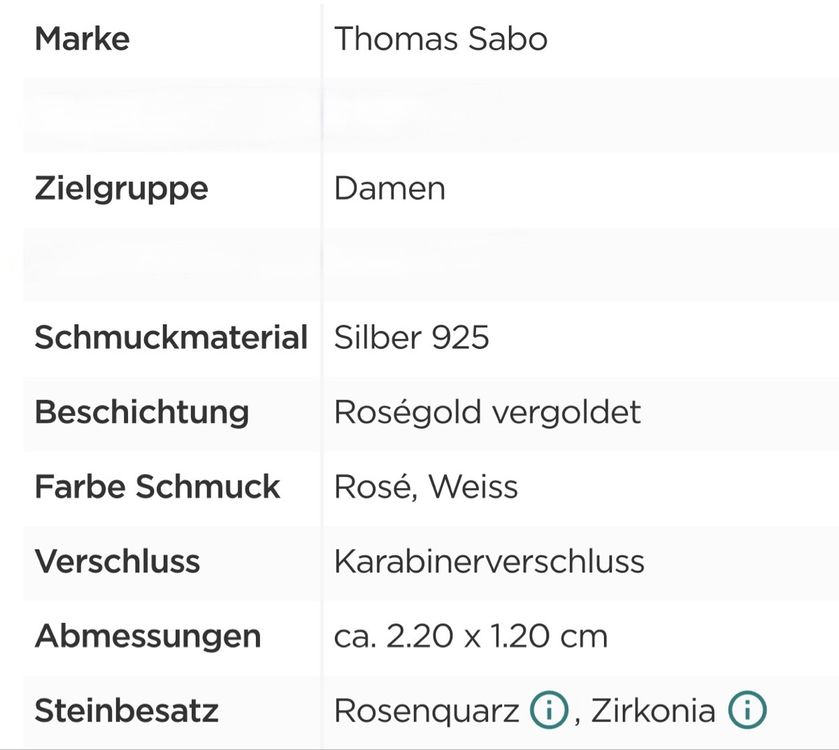Viewport: 839px width, 750px height.
Task: Click the Farbe Schmuck label
Action: [x=157, y=487]
